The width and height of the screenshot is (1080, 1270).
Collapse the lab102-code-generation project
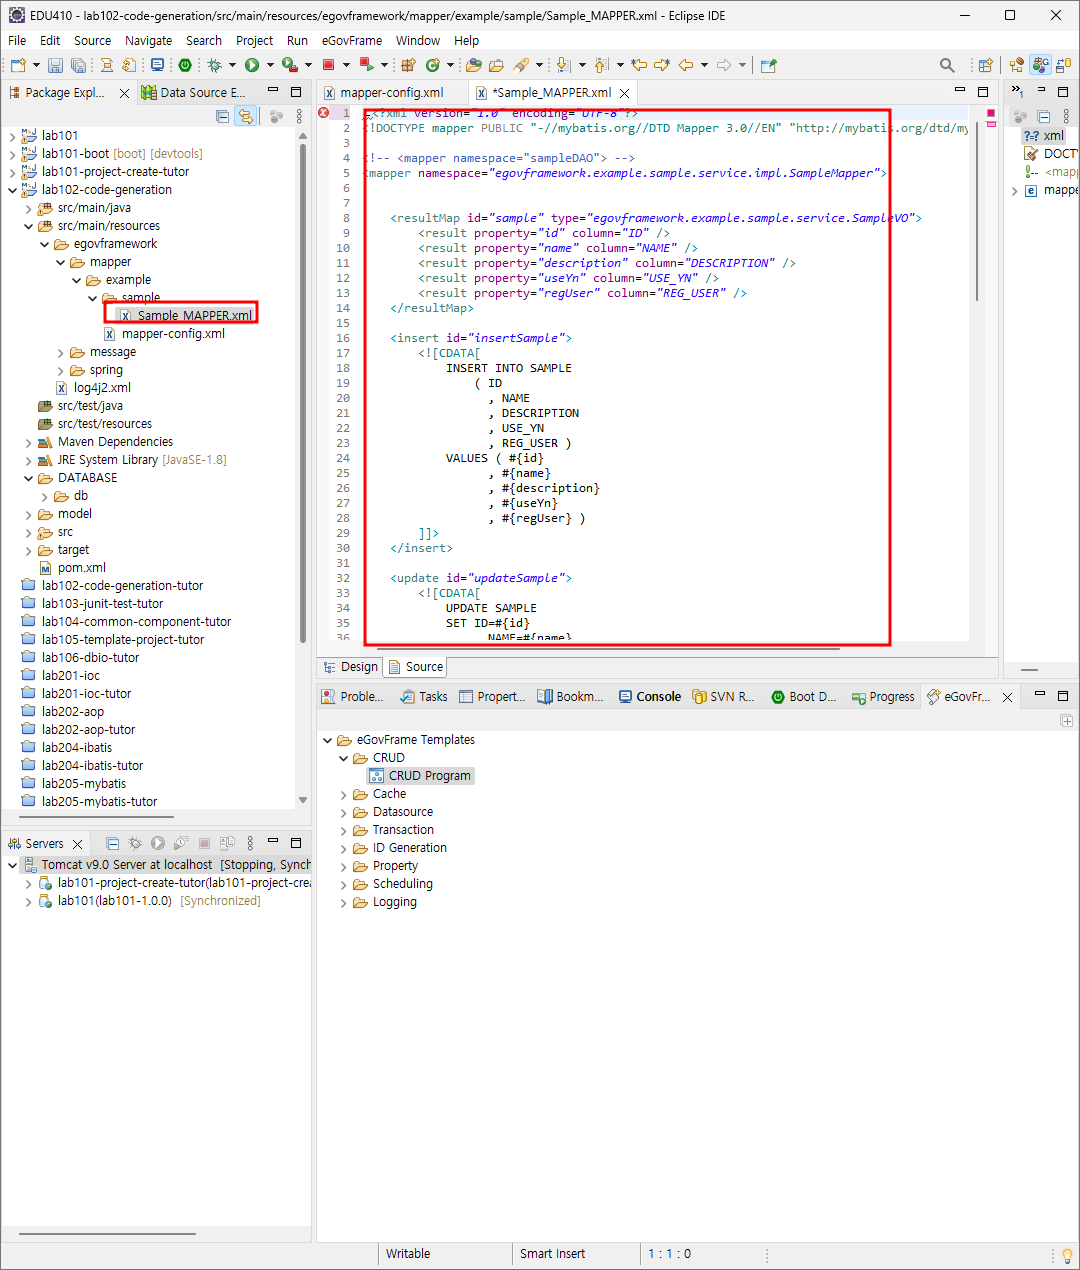[12, 190]
